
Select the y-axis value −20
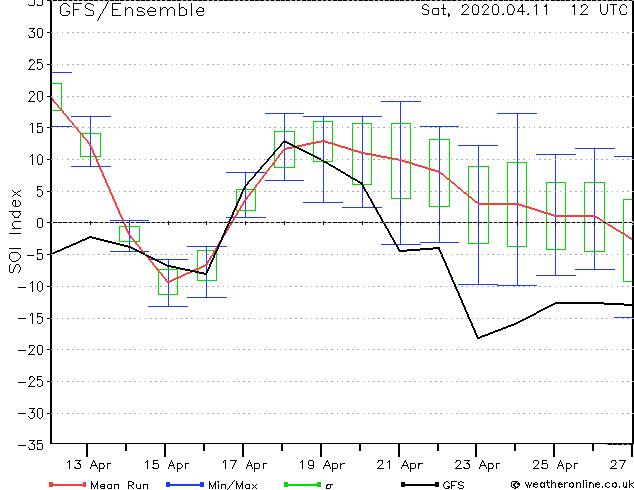coord(31,350)
